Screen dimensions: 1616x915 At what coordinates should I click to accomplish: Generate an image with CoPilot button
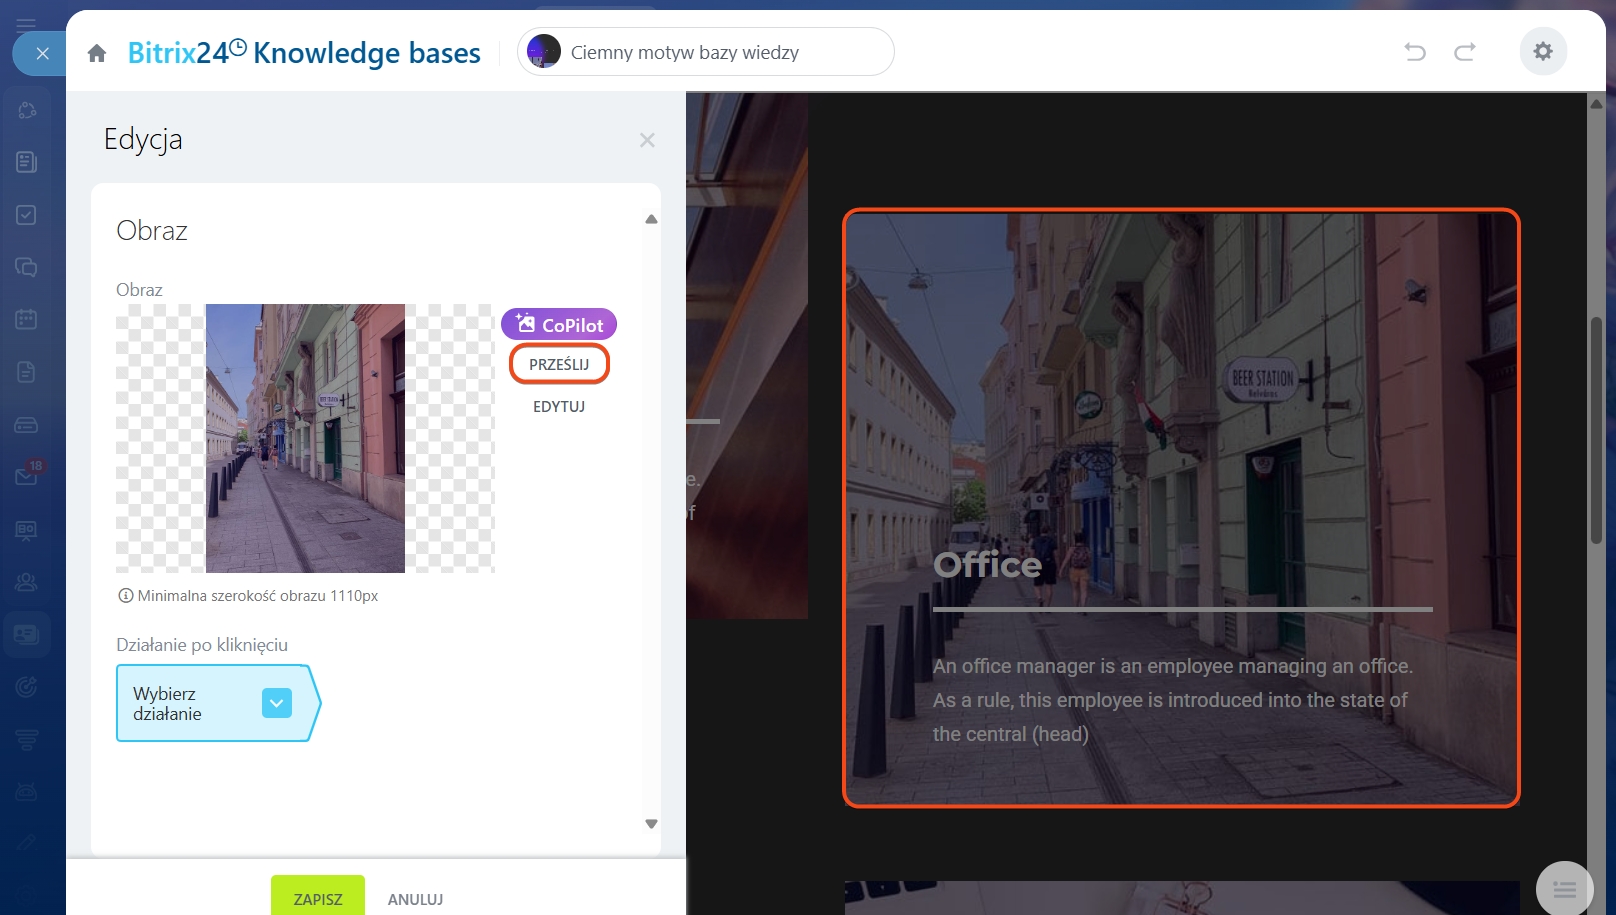[x=559, y=325]
